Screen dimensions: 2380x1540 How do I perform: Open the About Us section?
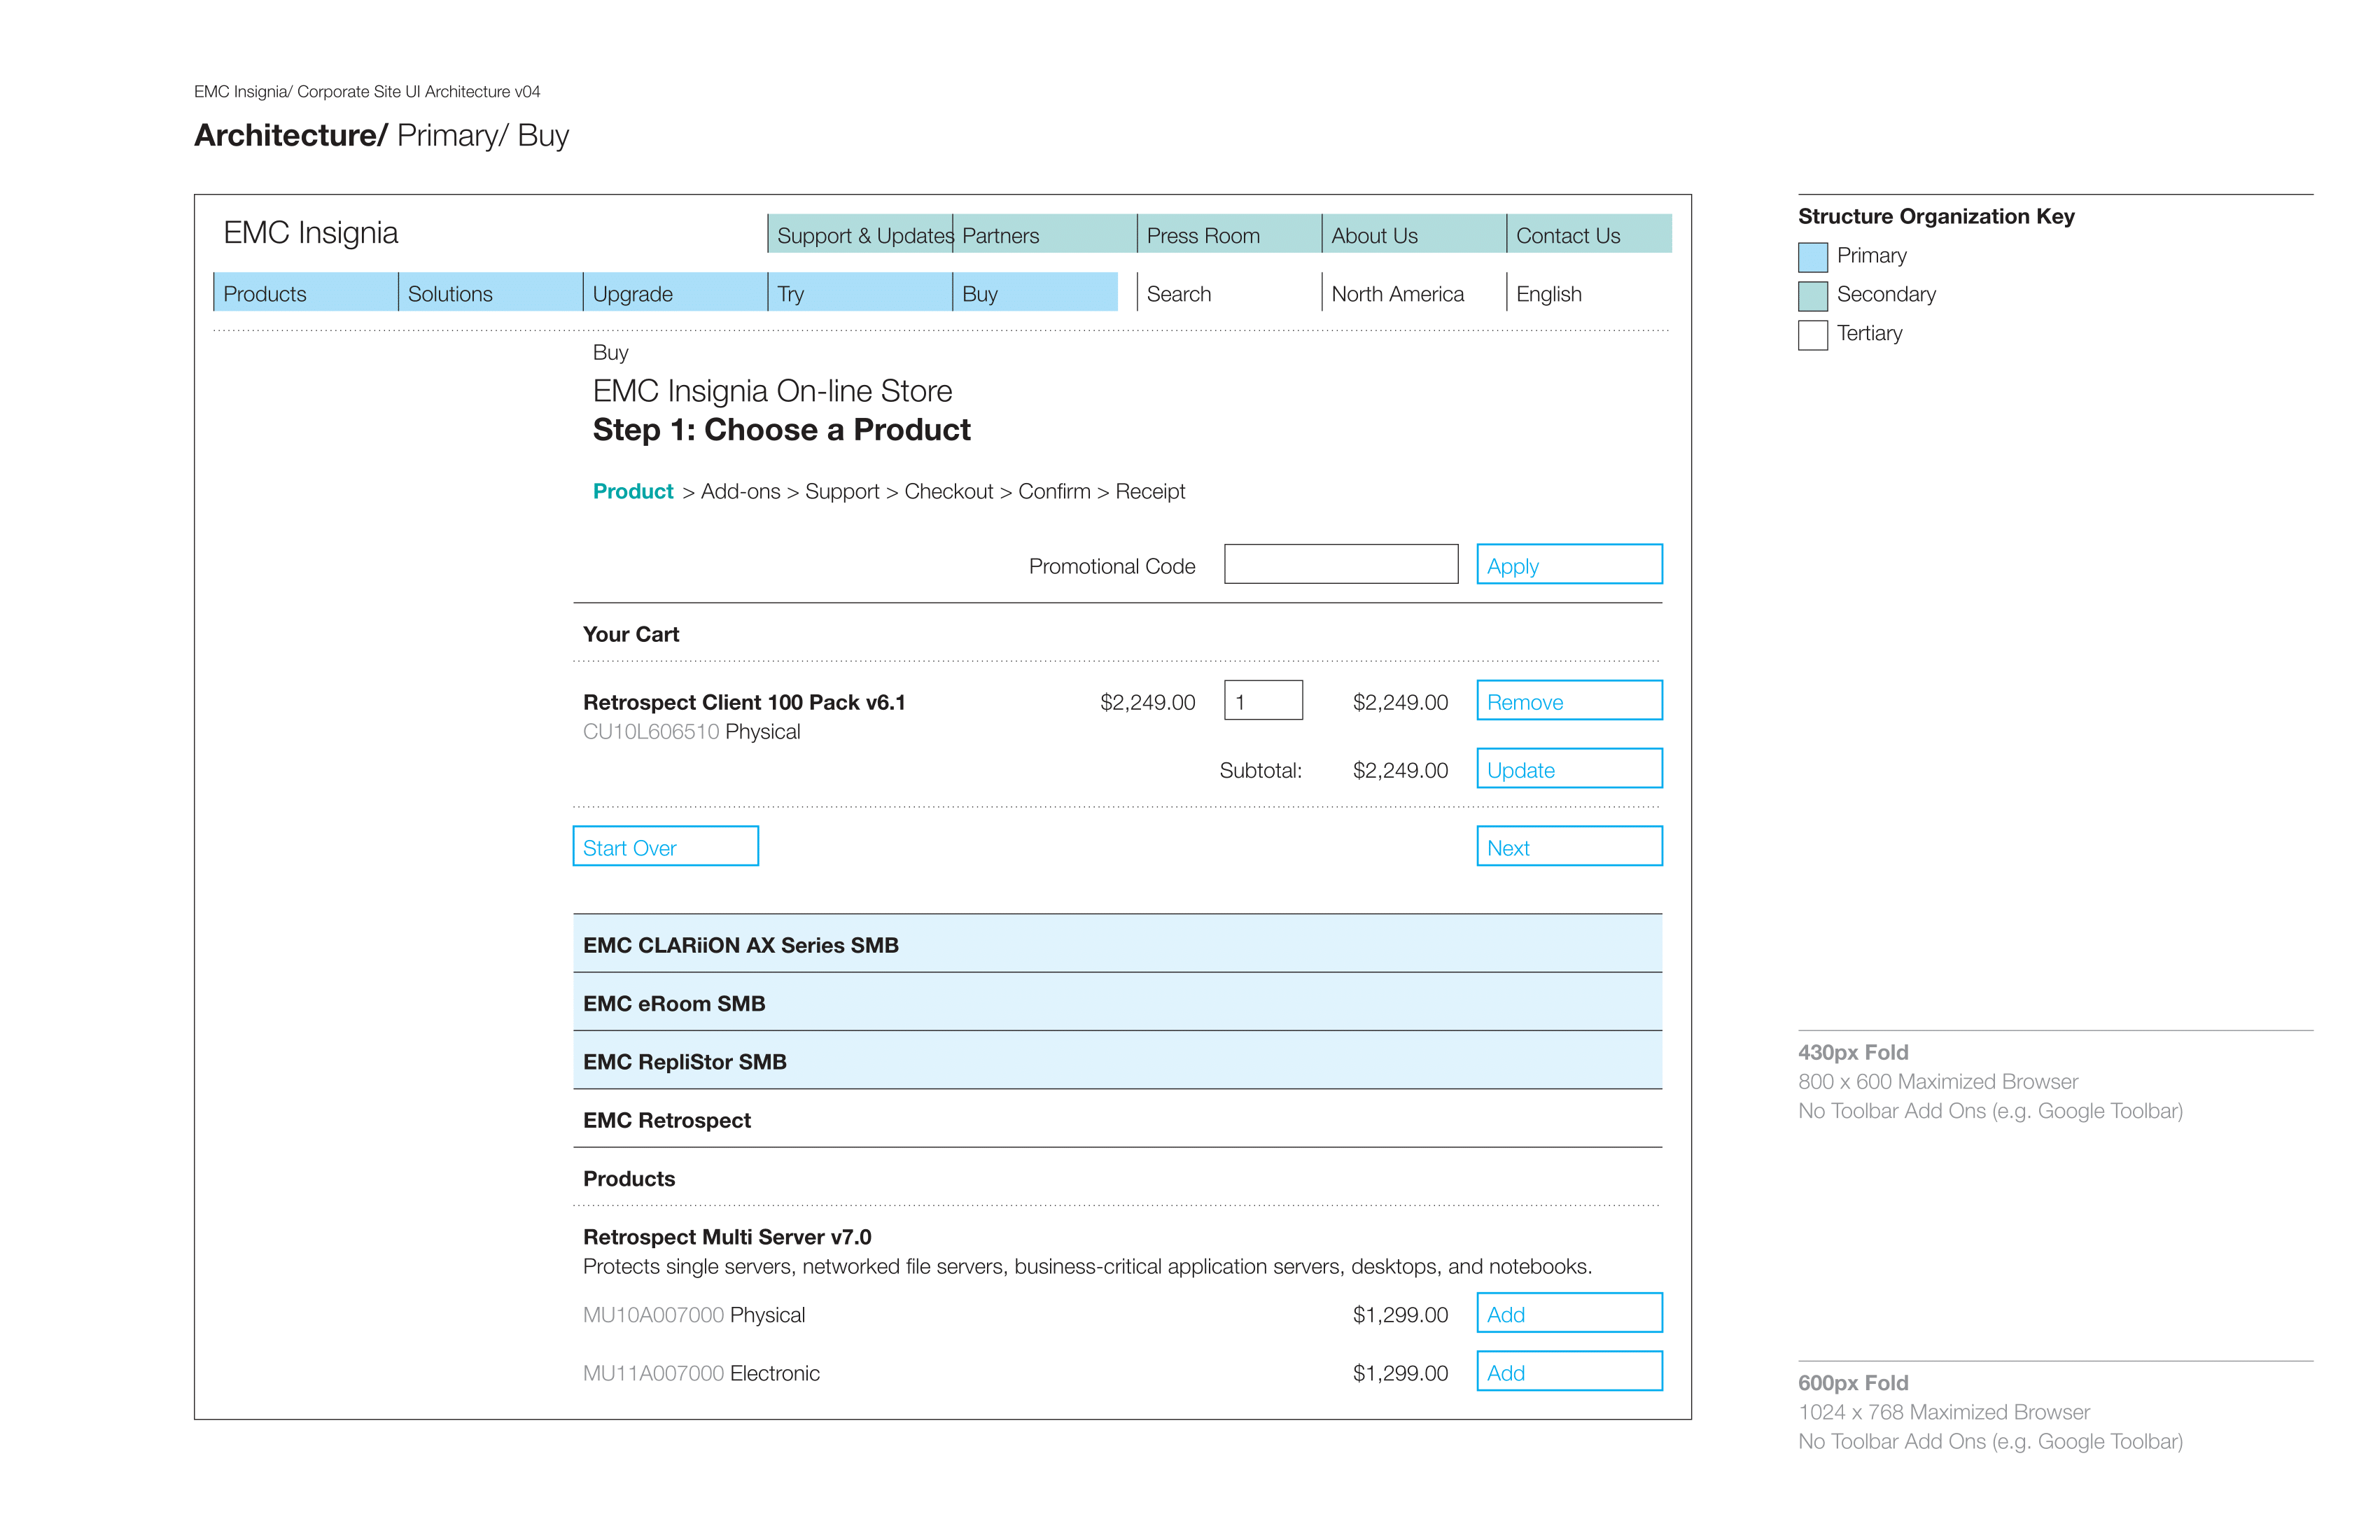click(1415, 234)
